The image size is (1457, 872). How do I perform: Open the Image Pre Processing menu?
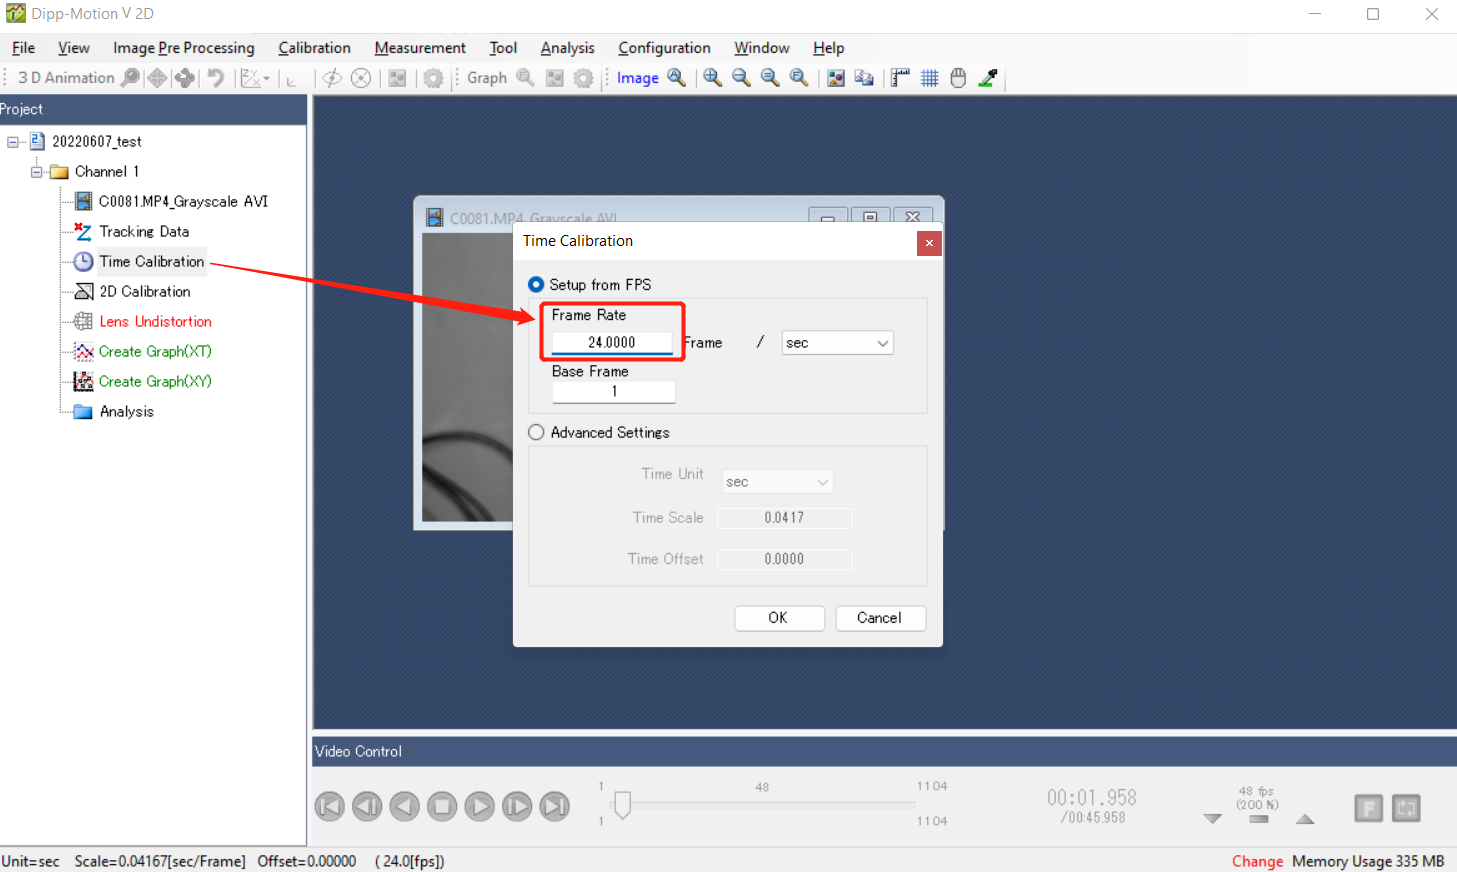pyautogui.click(x=183, y=48)
